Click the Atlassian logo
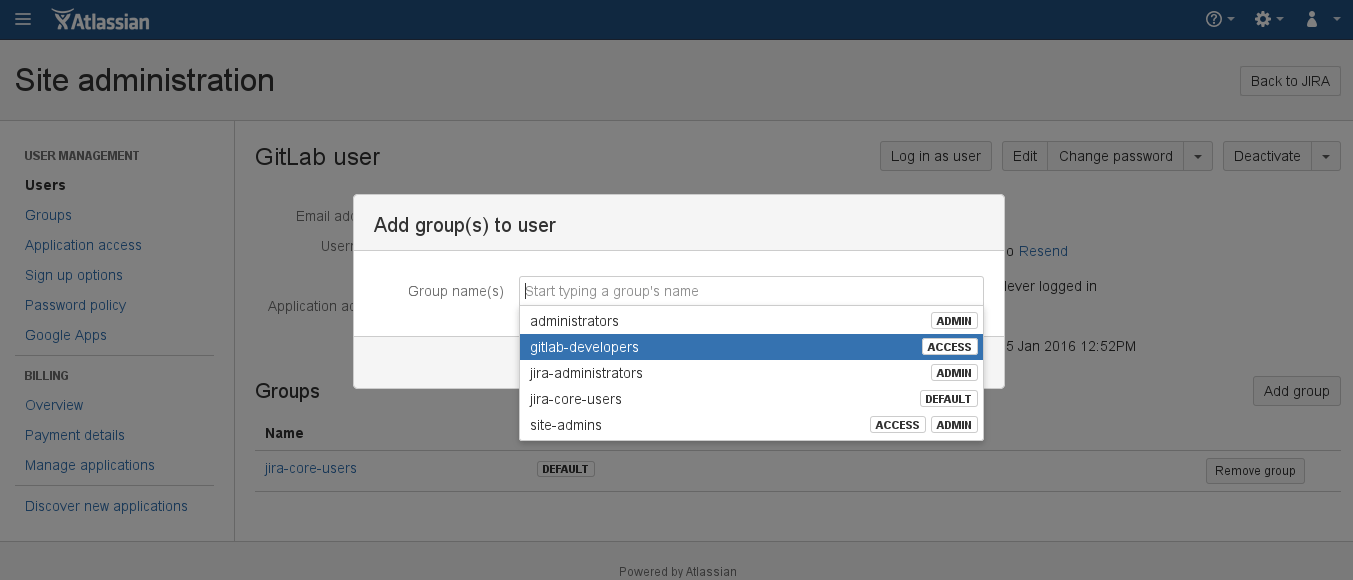 coord(100,19)
